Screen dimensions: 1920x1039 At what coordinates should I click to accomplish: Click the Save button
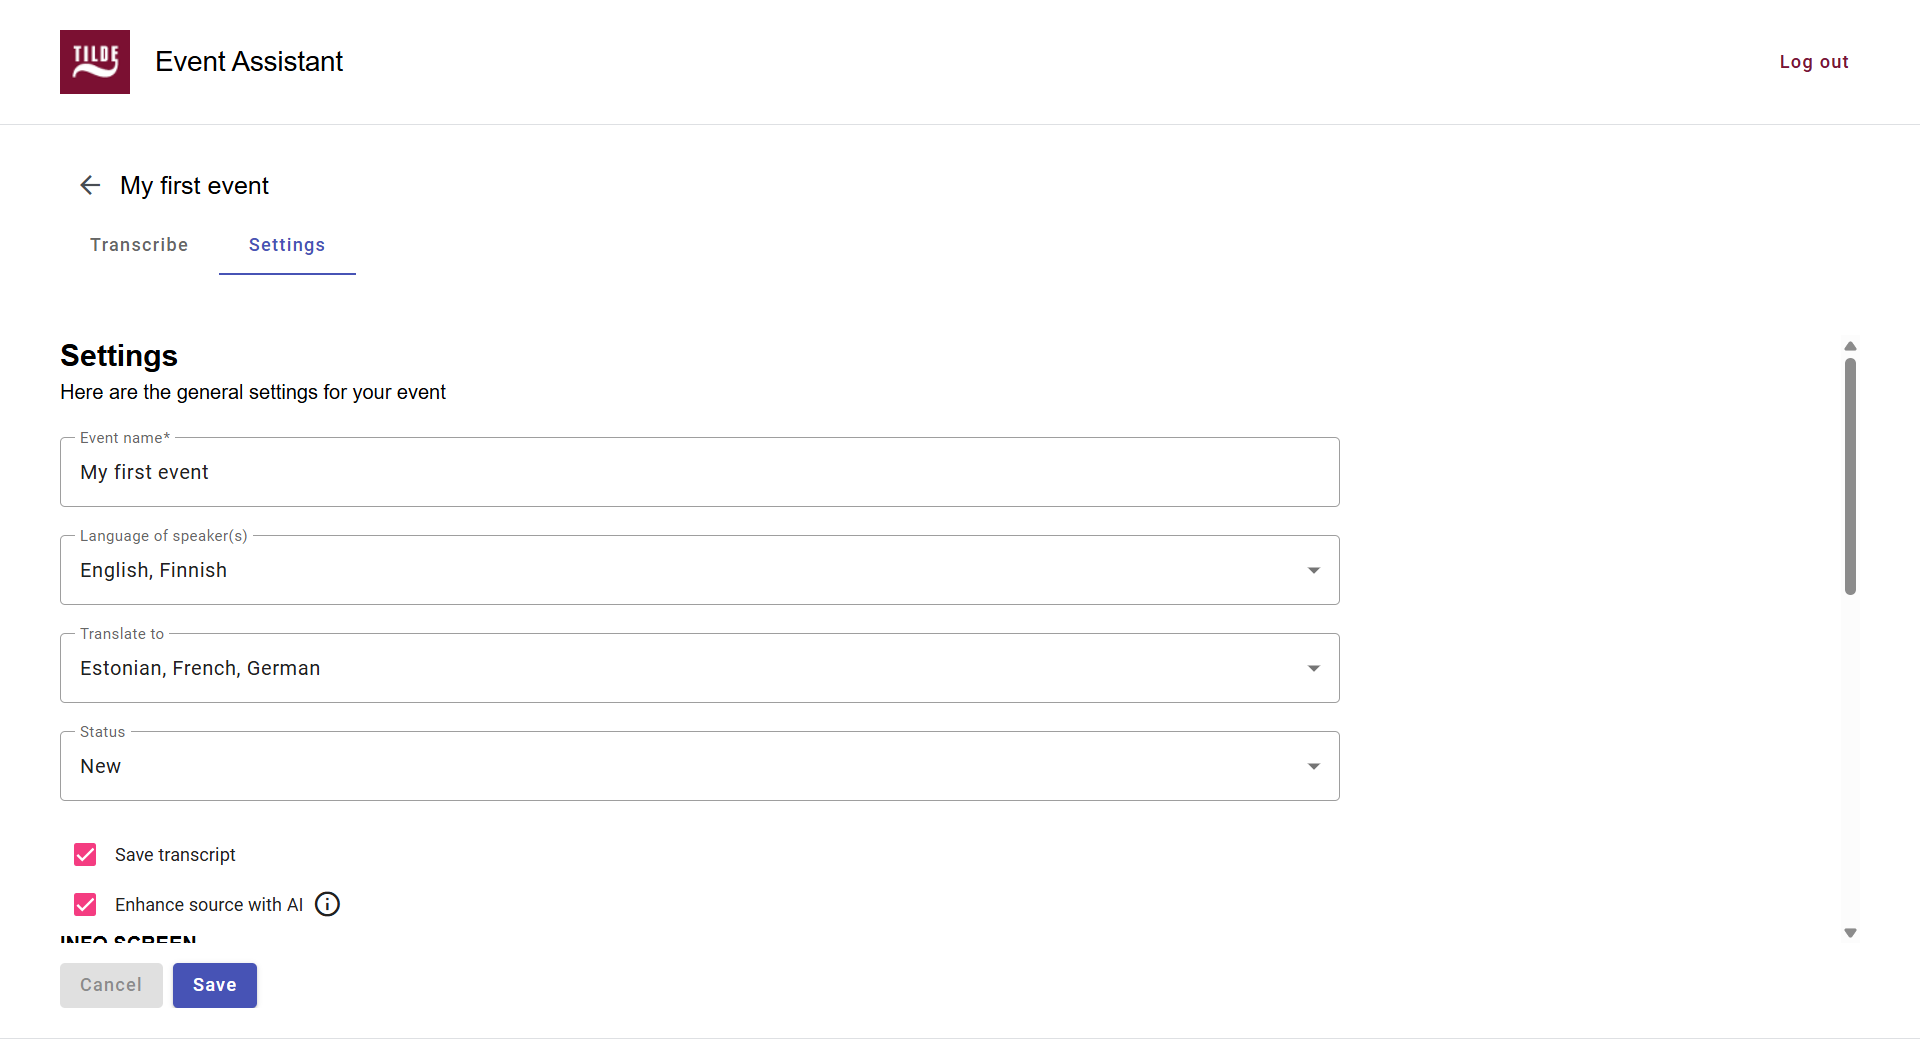click(215, 985)
